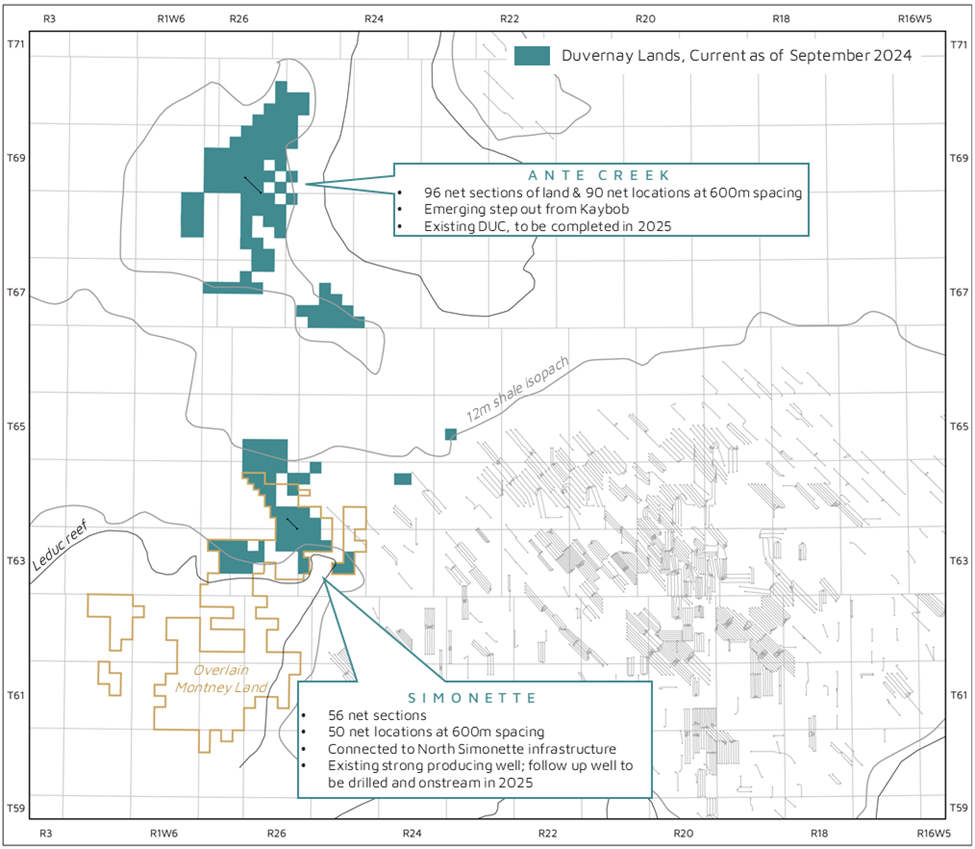975x849 pixels.
Task: Select the SIMONETTE callout title
Action: (x=474, y=697)
